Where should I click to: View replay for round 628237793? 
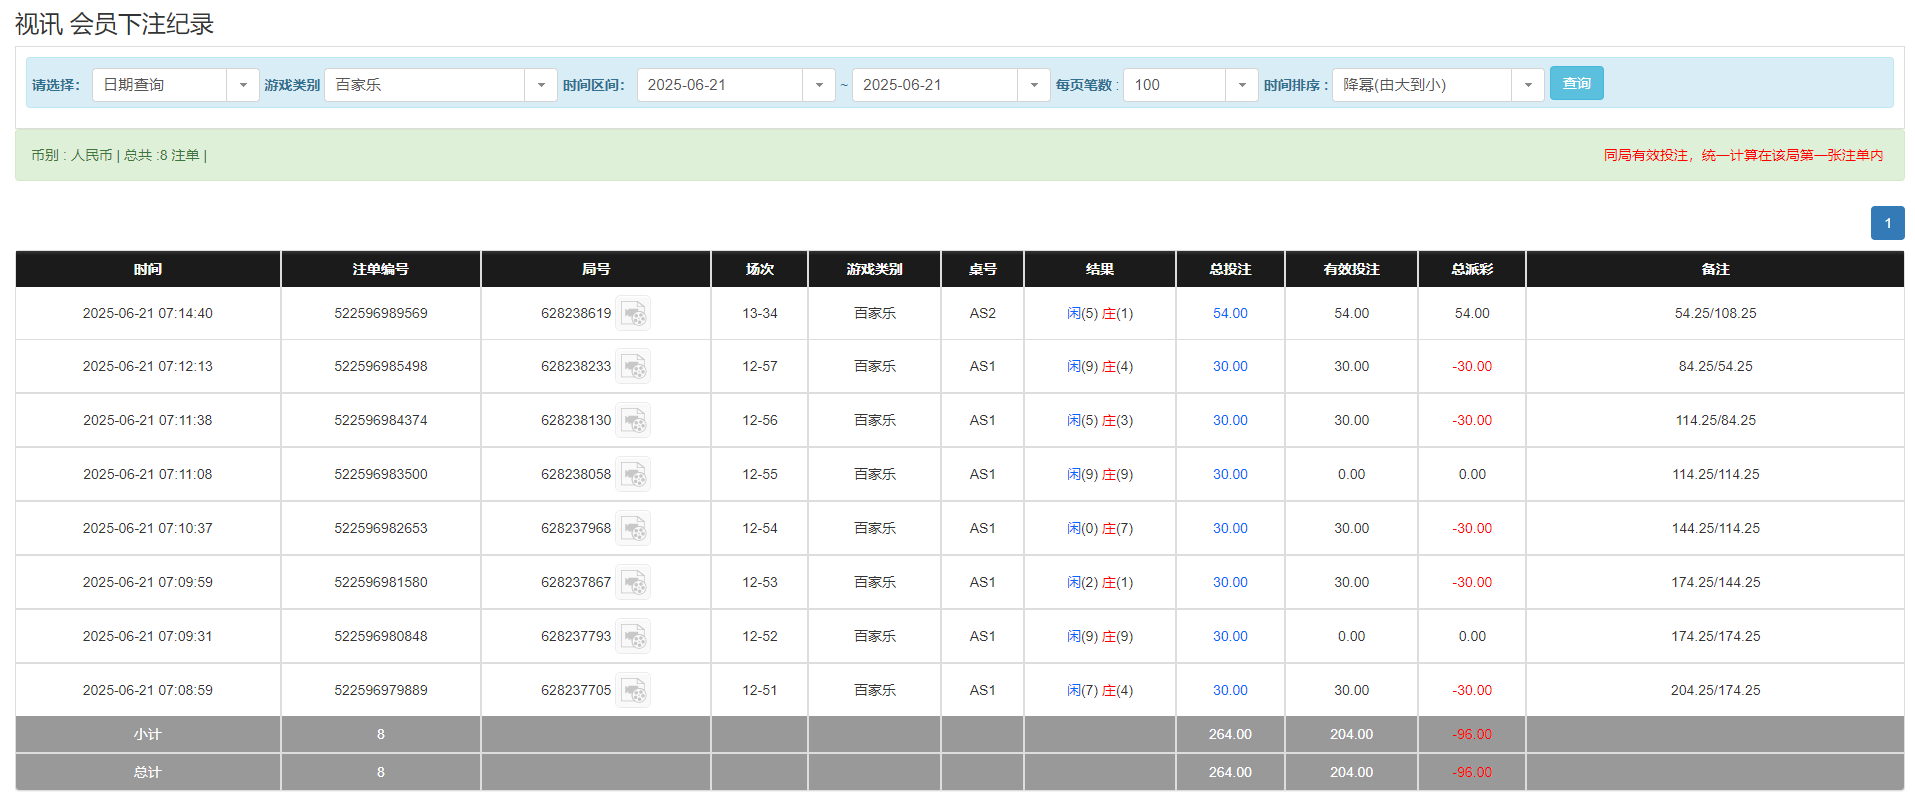633,637
